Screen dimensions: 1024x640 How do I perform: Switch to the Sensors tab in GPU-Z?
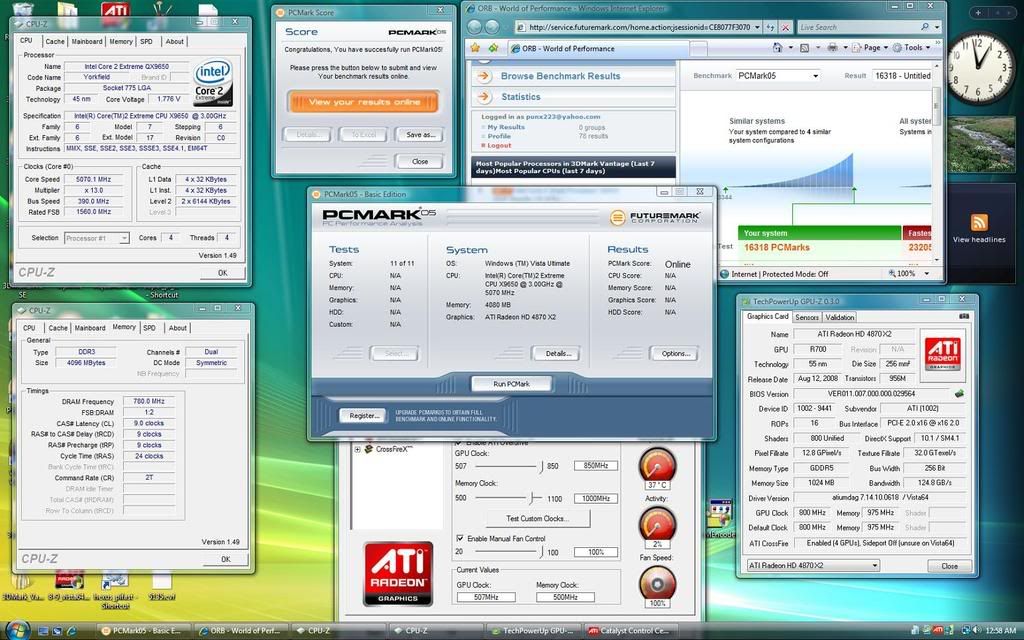pyautogui.click(x=807, y=317)
